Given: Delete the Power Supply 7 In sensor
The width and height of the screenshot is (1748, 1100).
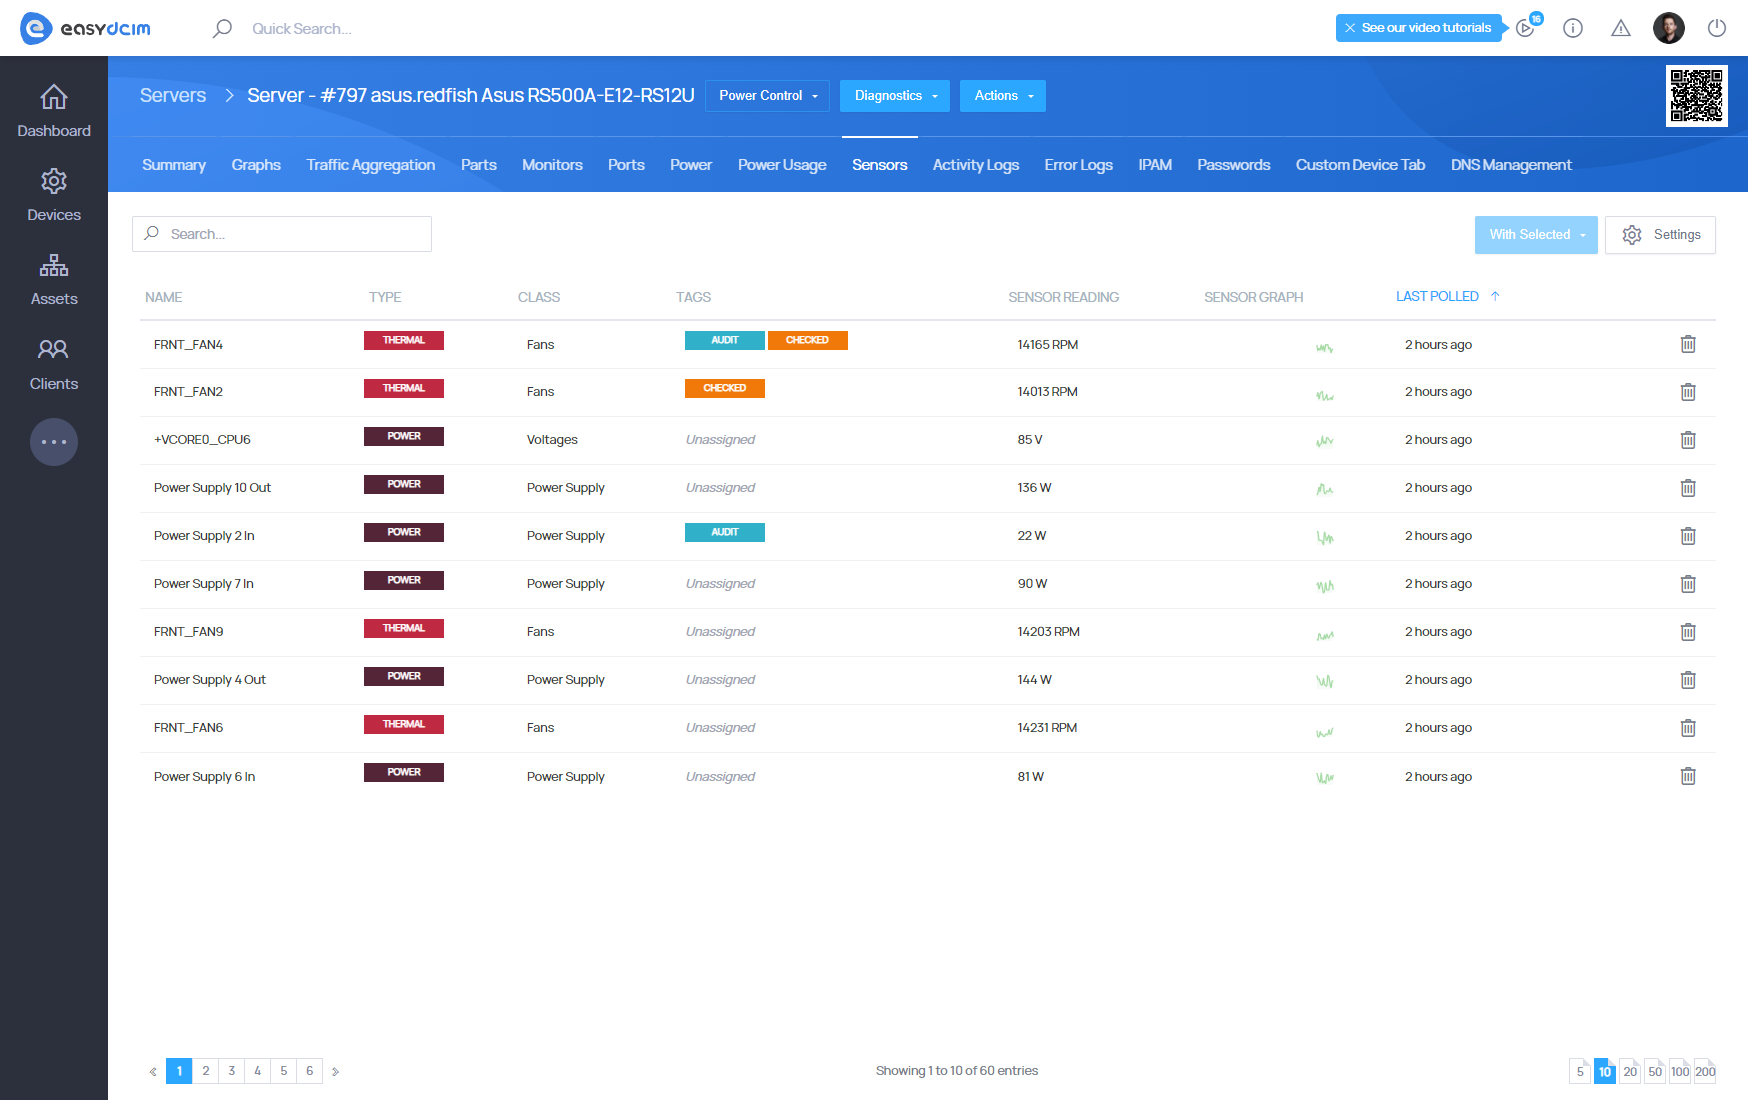Looking at the screenshot, I should 1688,584.
